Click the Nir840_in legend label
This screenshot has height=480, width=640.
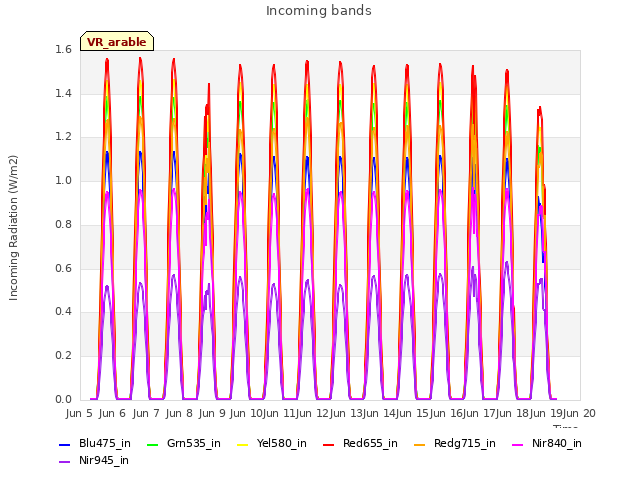click(556, 443)
